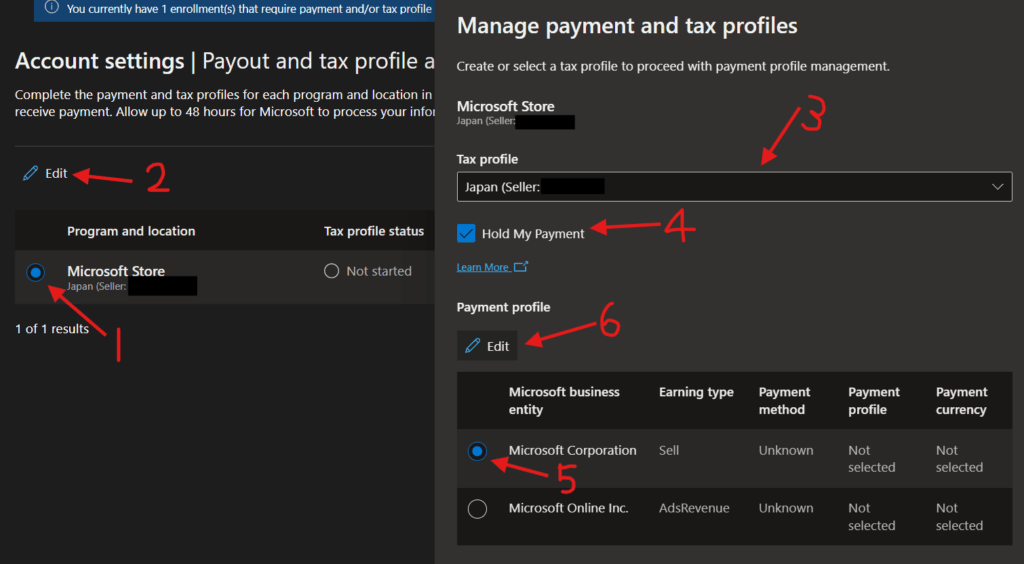Select the Microsoft Corporation radio button
The width and height of the screenshot is (1024, 564).
click(477, 451)
